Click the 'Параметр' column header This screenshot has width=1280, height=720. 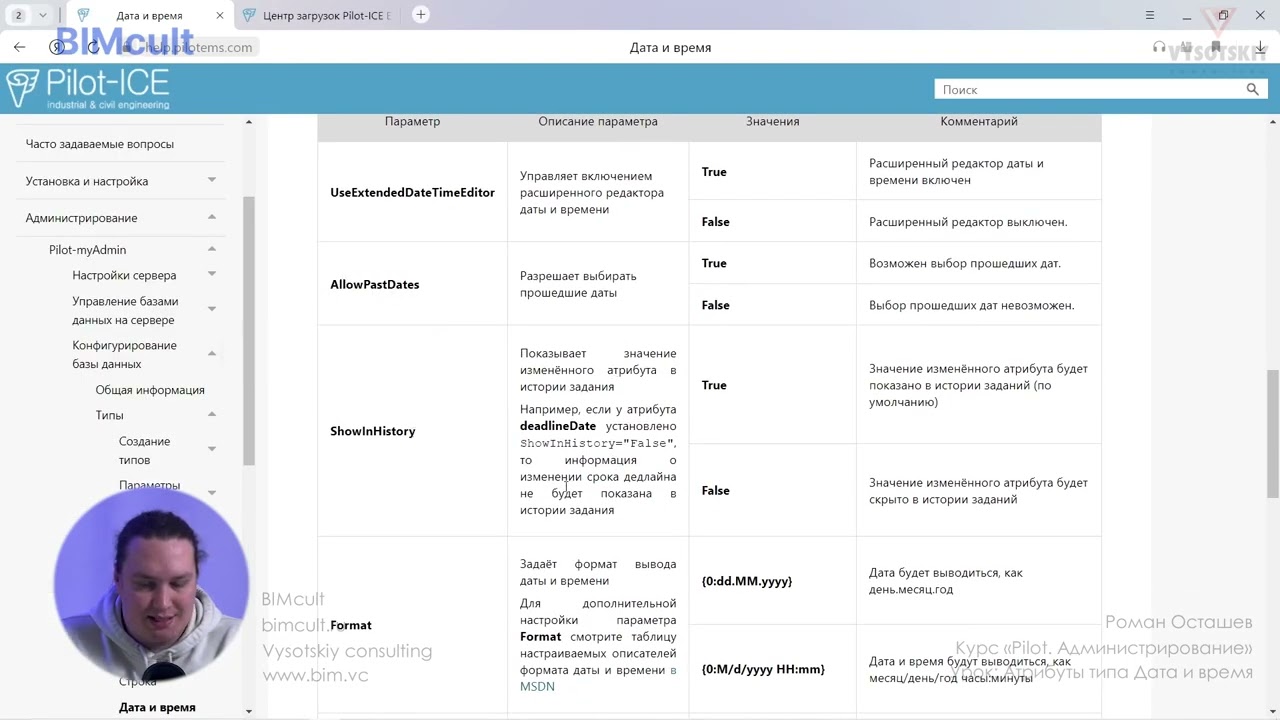pyautogui.click(x=412, y=121)
